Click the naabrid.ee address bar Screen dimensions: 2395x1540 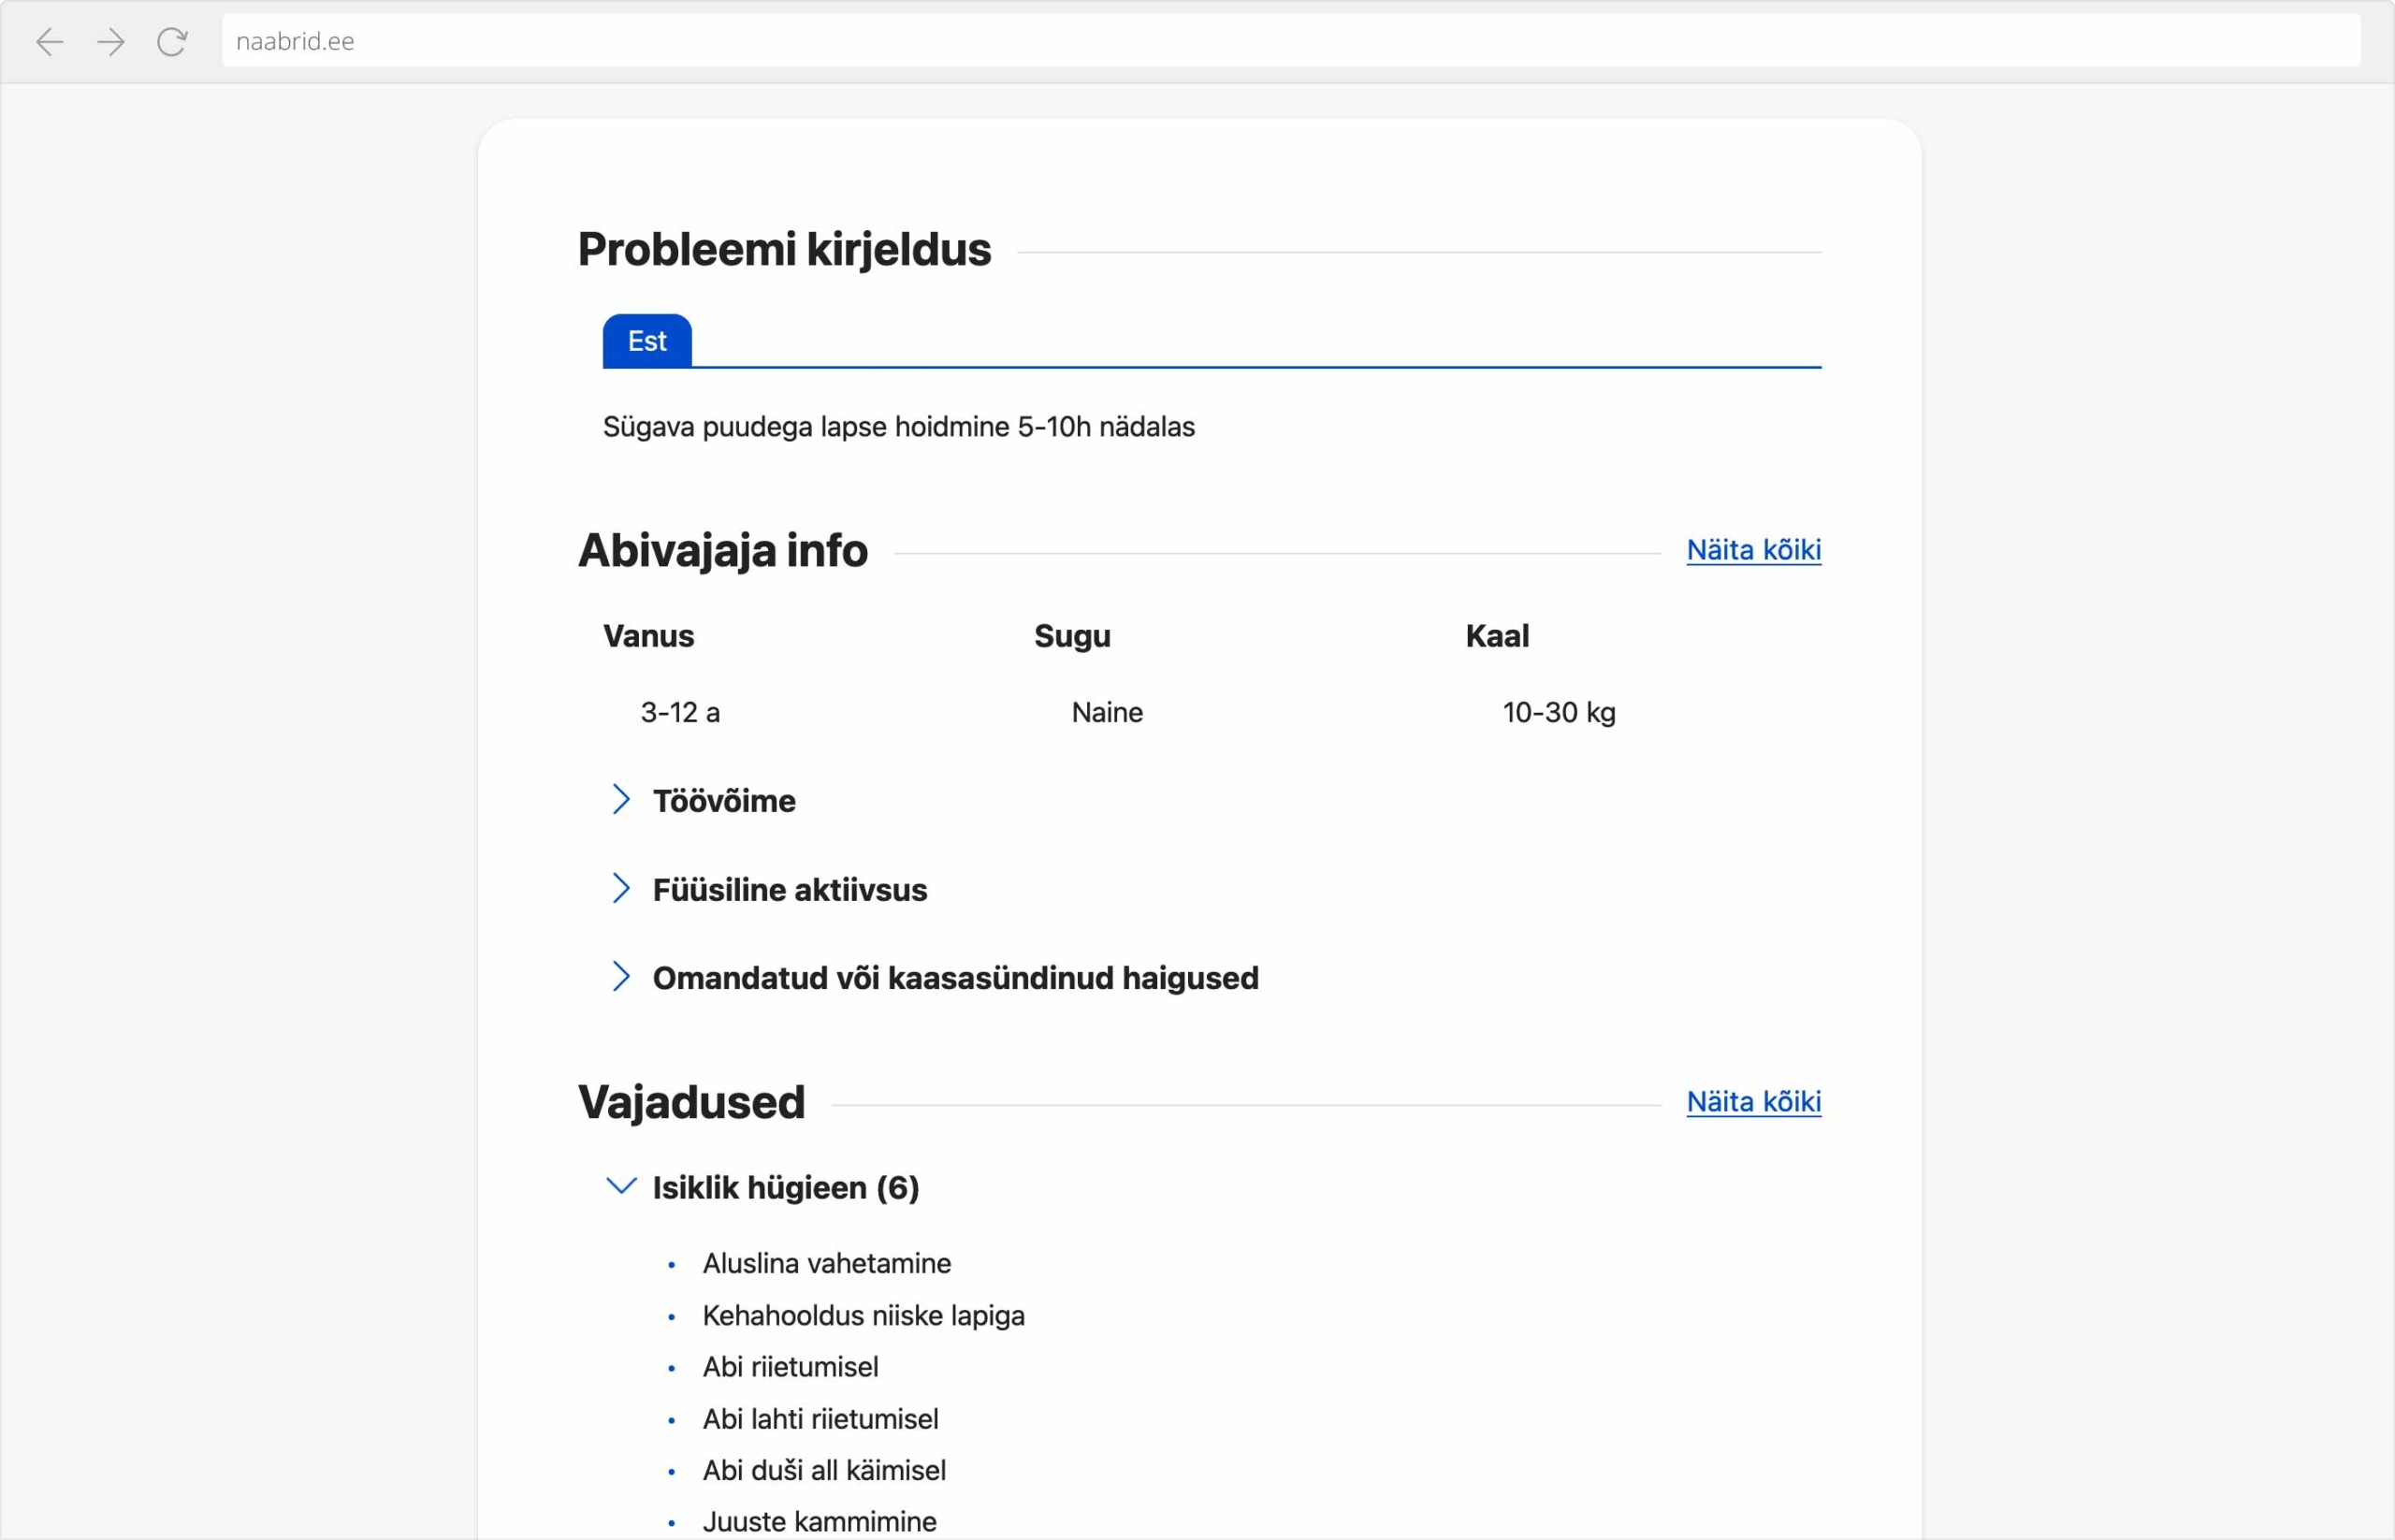1291,41
